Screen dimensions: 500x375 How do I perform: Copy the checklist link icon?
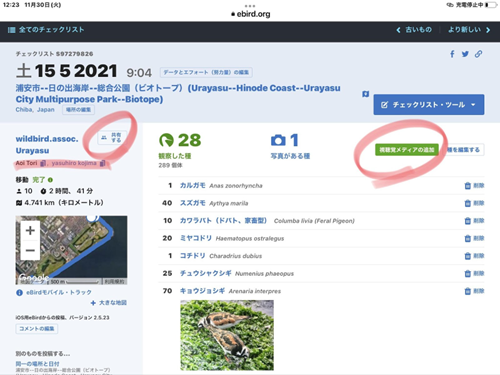point(478,54)
